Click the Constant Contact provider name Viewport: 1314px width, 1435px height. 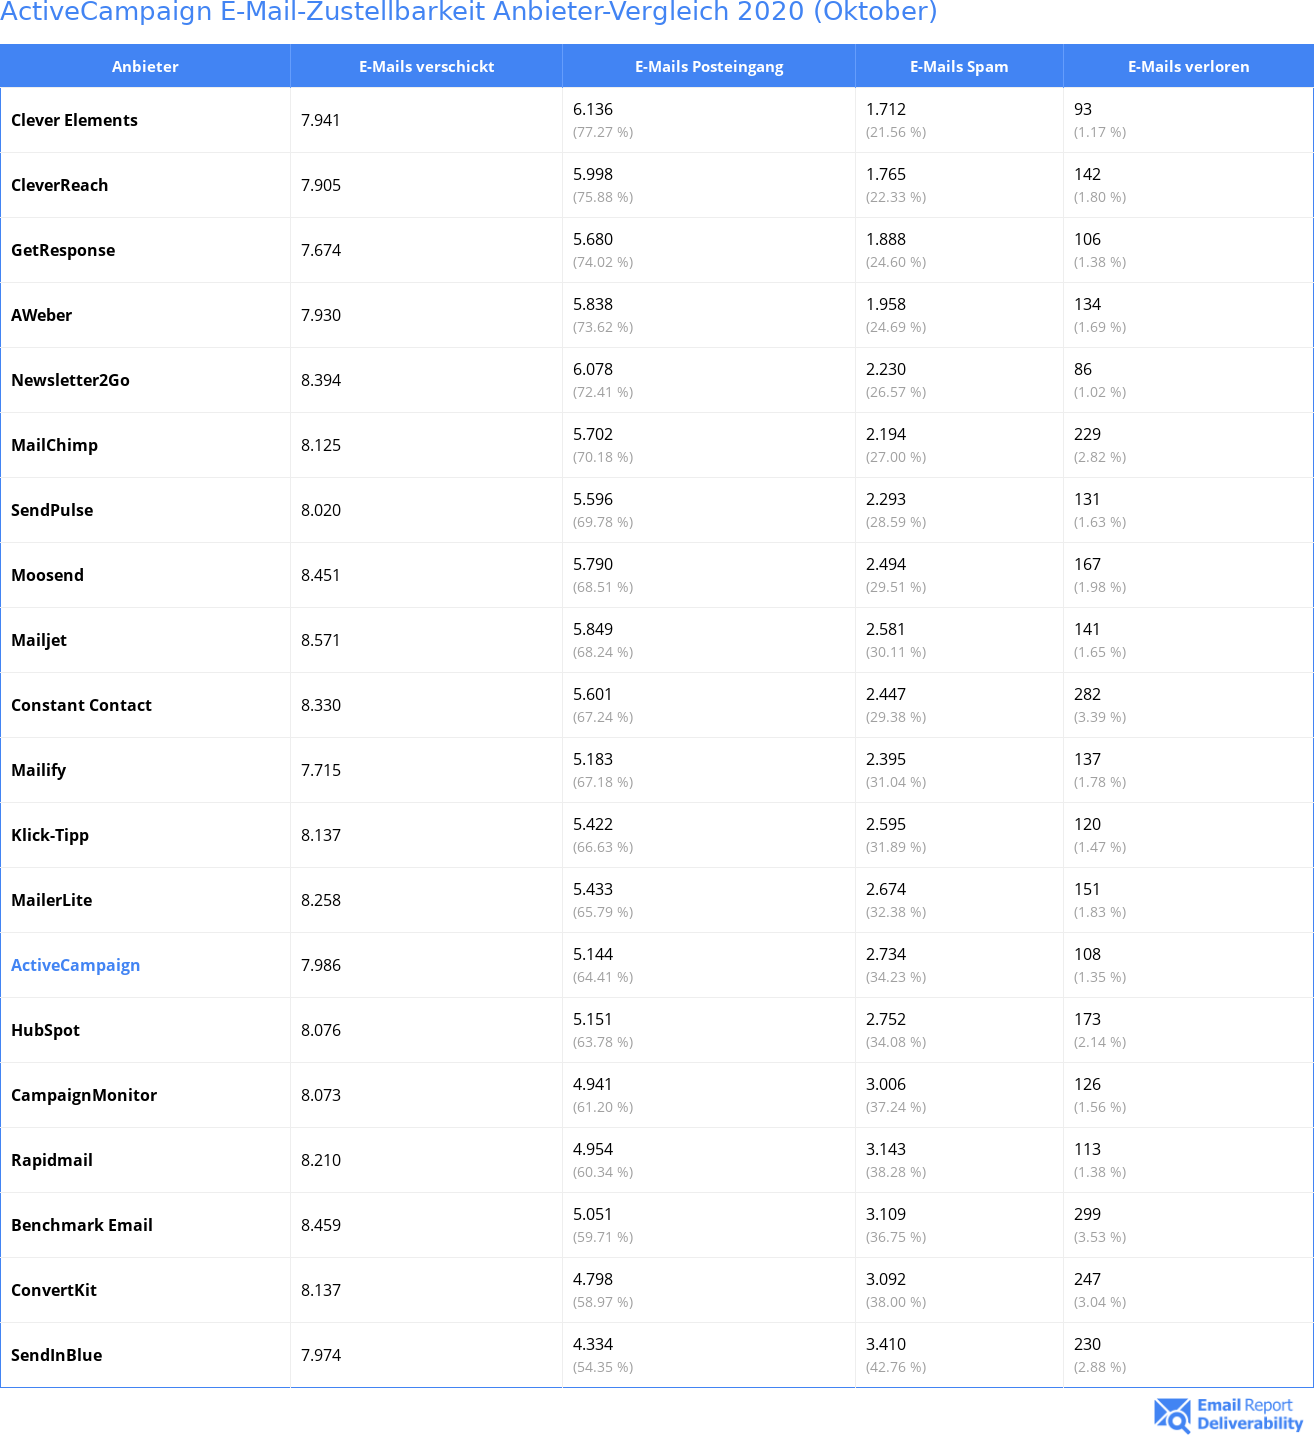81,705
